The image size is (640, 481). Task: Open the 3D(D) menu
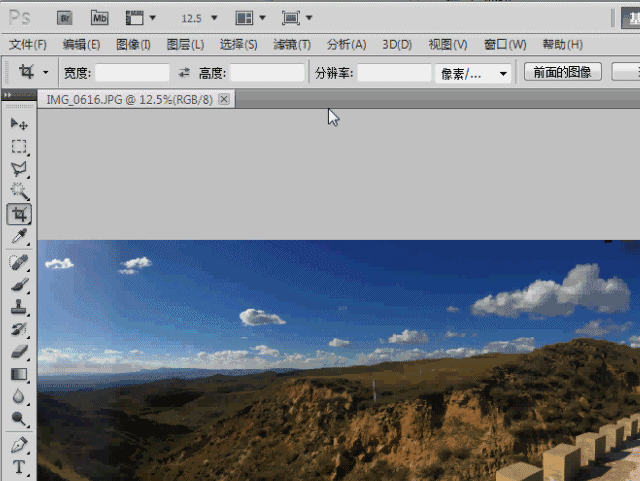397,45
